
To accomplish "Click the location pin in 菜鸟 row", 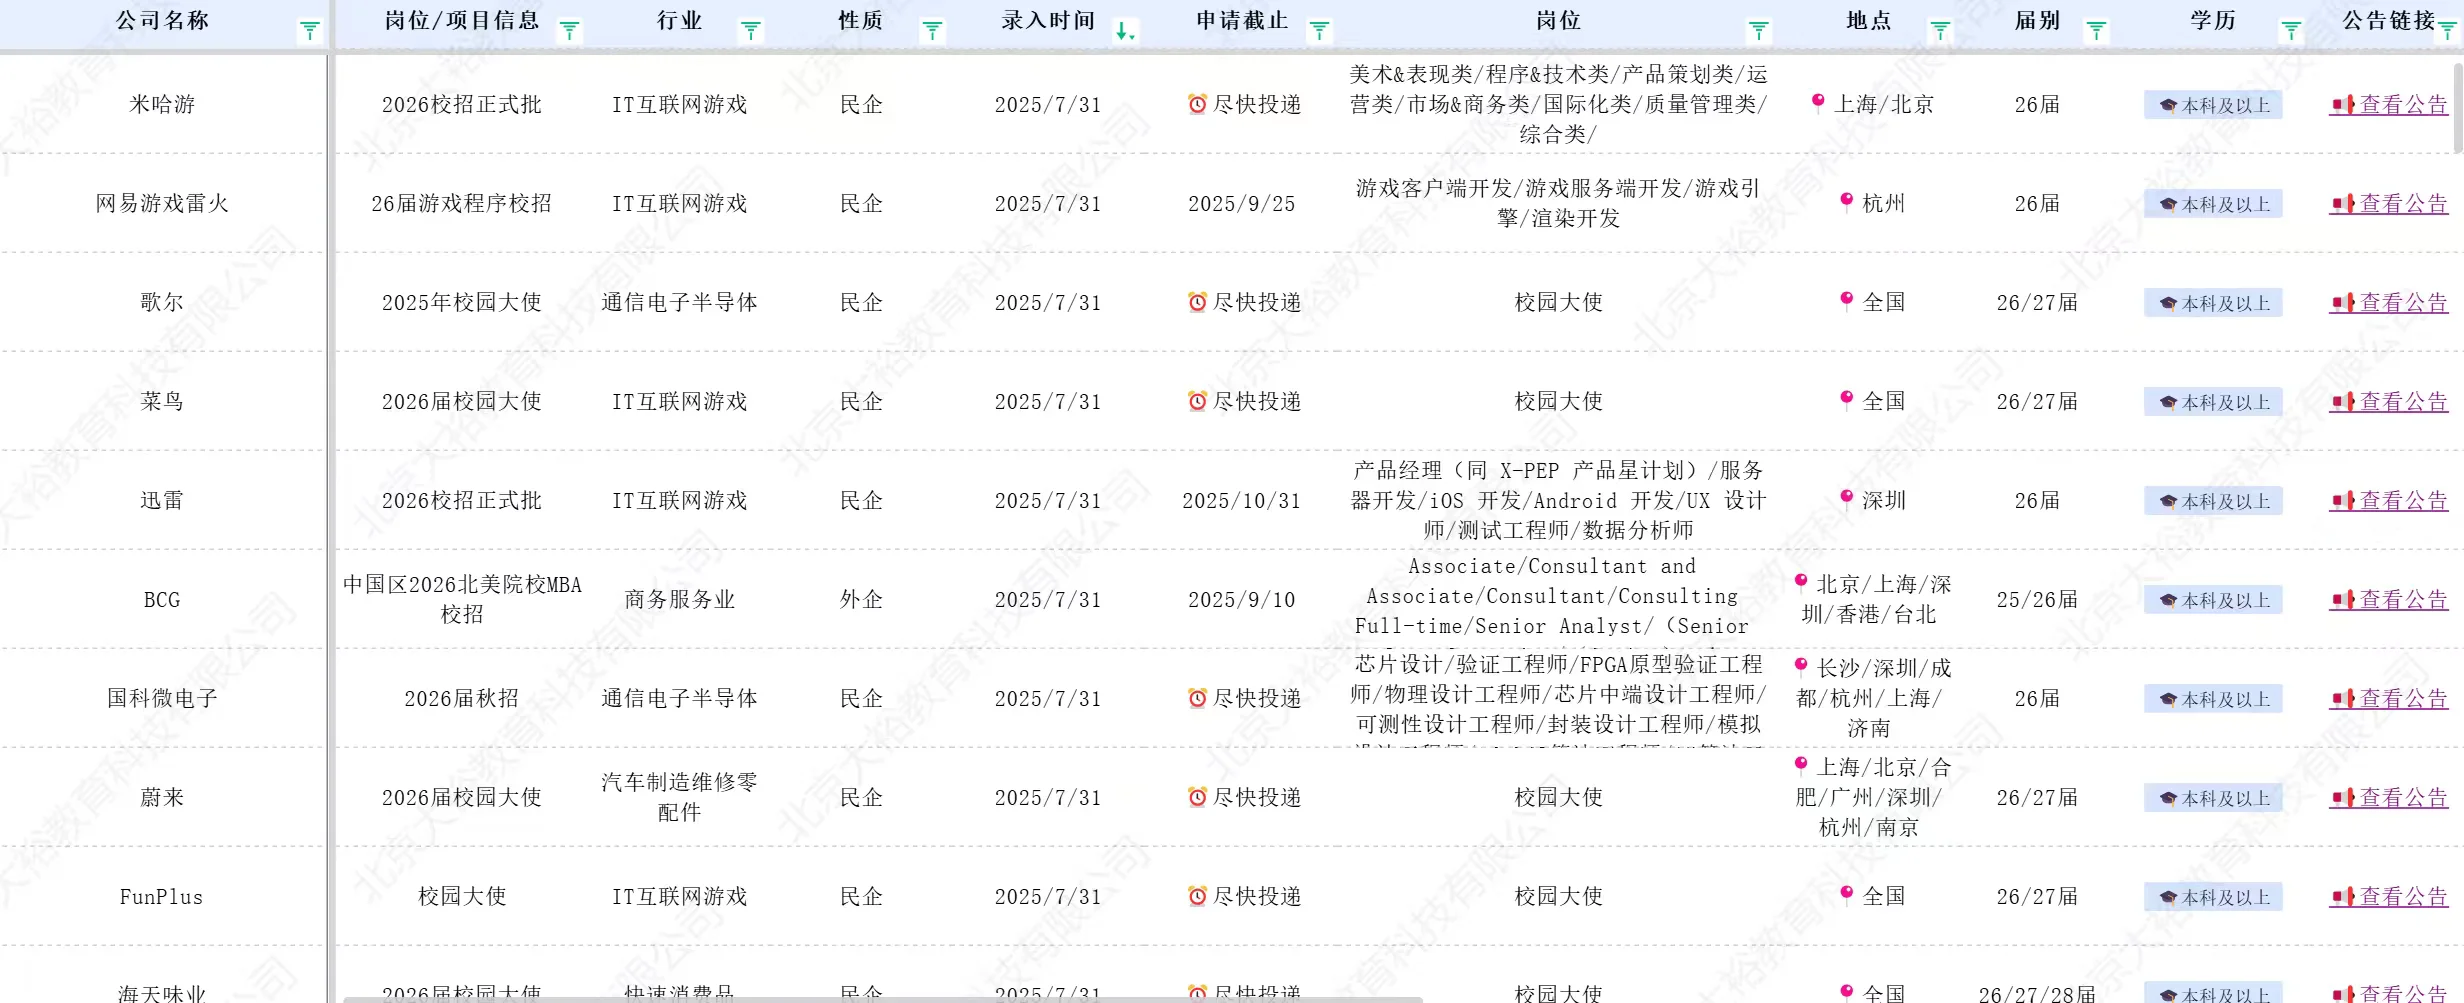I will point(1846,399).
